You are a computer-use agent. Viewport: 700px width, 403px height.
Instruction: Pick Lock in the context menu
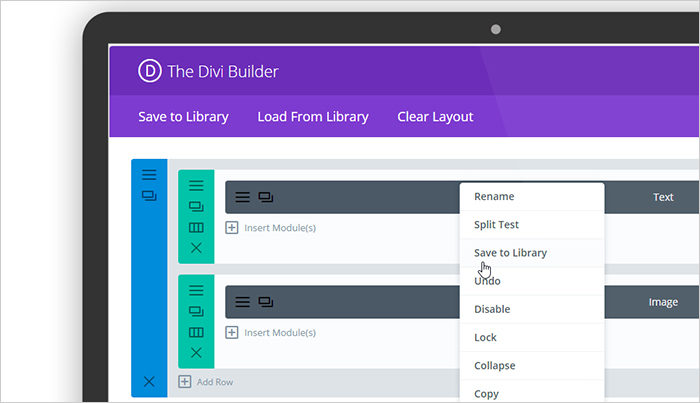[485, 338]
